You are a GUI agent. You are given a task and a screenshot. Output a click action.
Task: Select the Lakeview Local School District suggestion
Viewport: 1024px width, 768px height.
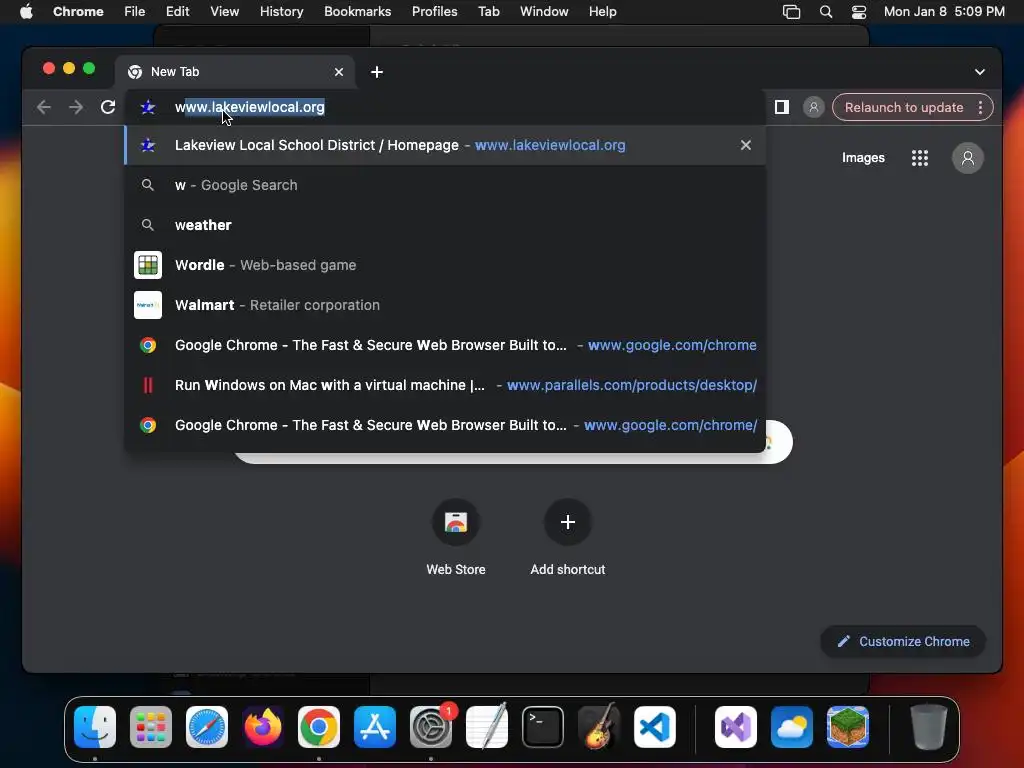445,145
